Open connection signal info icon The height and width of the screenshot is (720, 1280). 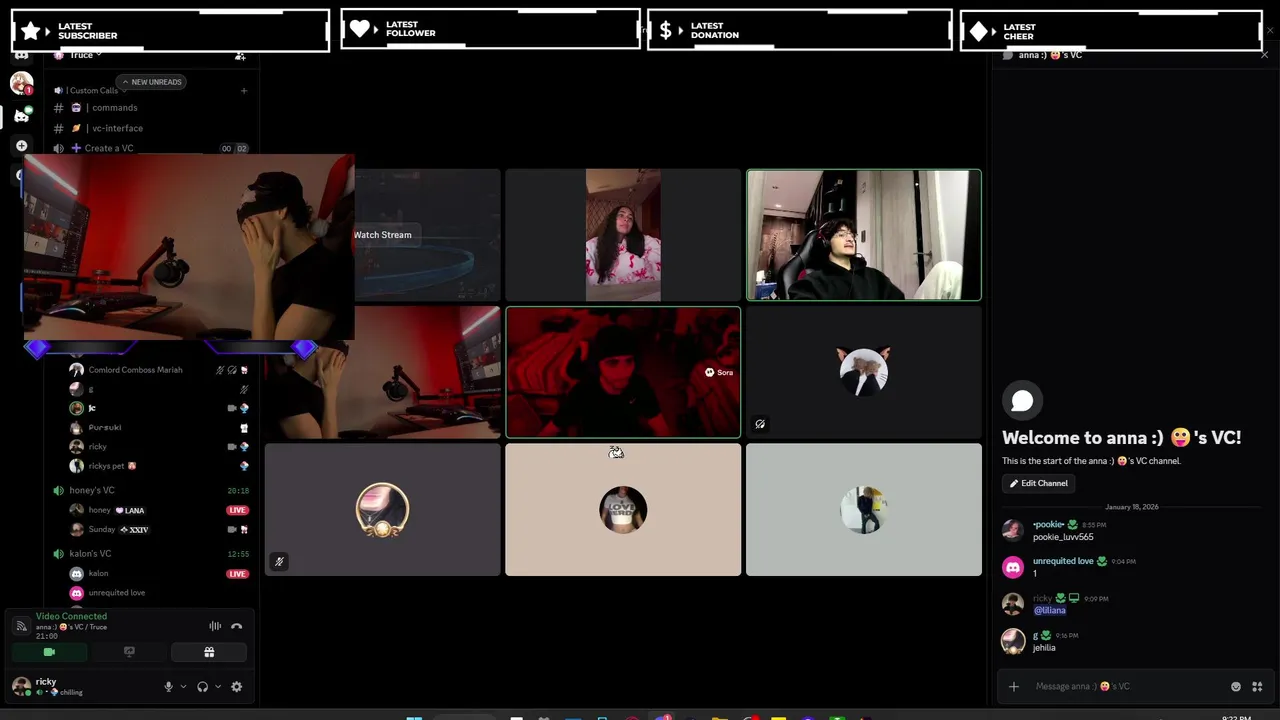(21, 626)
